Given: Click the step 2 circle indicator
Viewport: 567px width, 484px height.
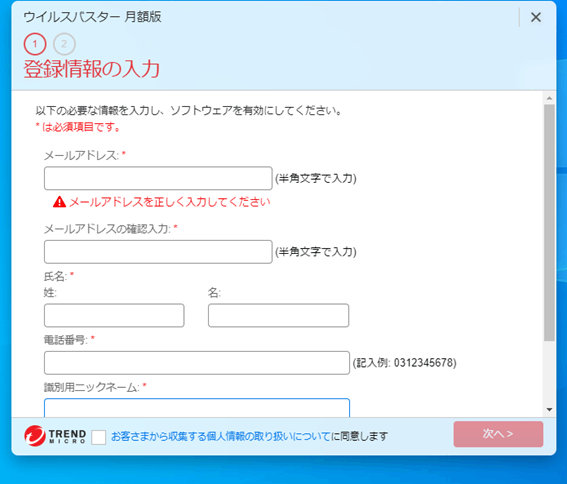Looking at the screenshot, I should tap(64, 44).
